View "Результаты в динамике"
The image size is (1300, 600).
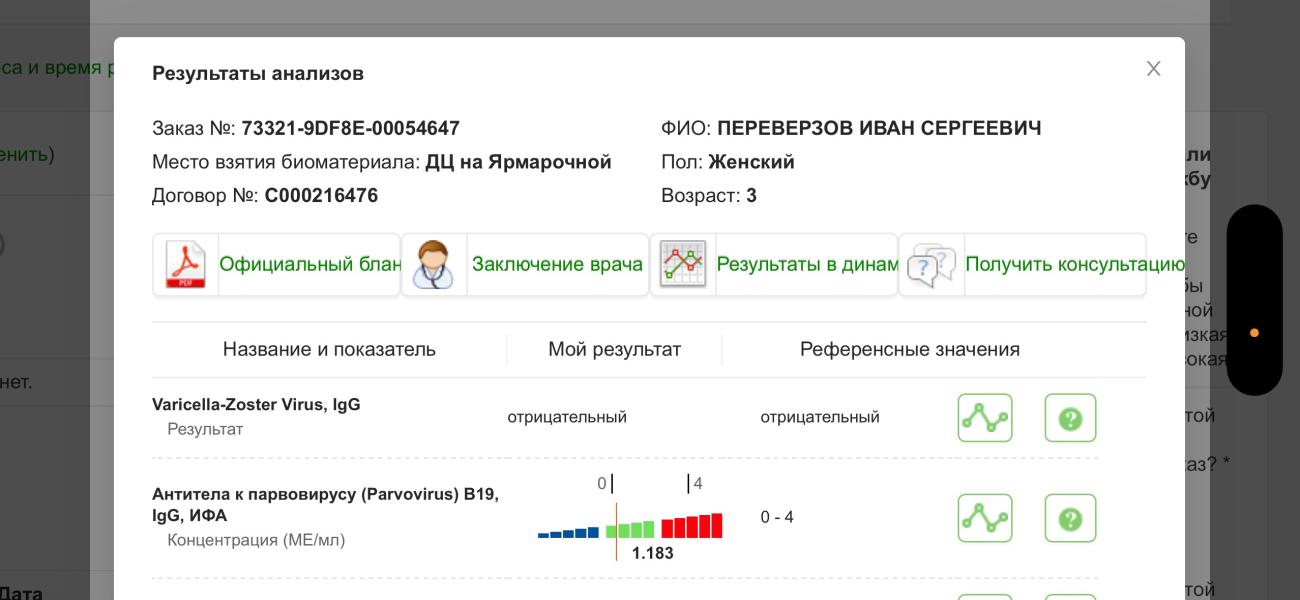click(x=807, y=265)
